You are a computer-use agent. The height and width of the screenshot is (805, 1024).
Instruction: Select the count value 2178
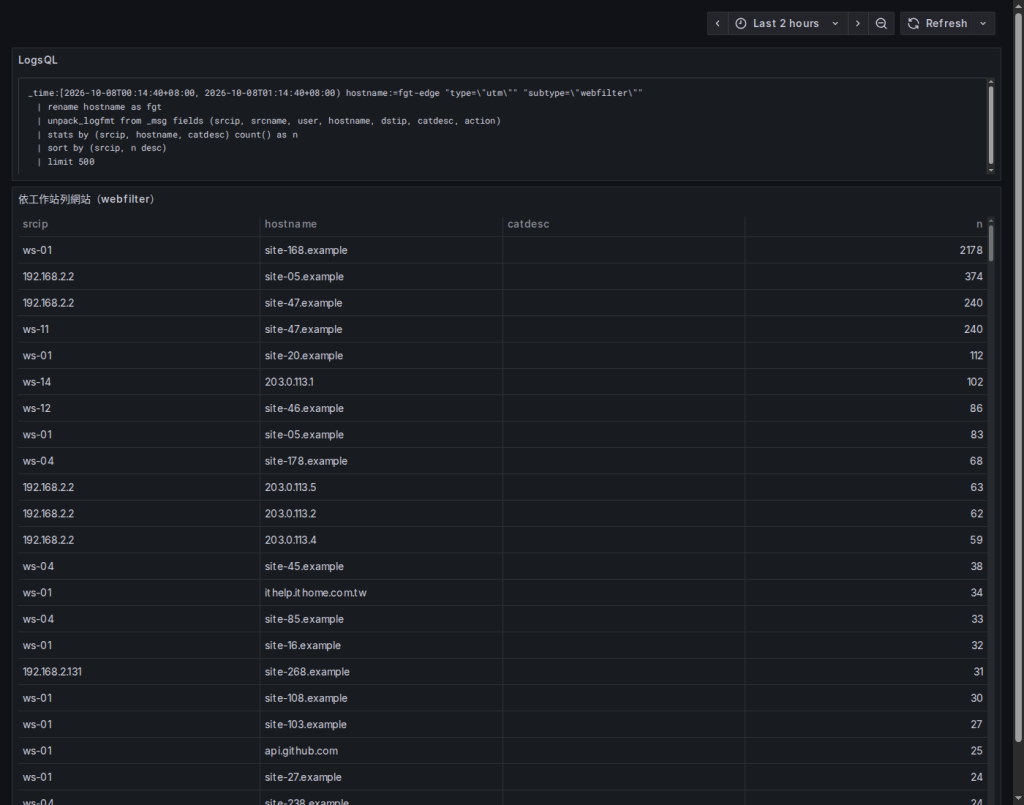971,250
